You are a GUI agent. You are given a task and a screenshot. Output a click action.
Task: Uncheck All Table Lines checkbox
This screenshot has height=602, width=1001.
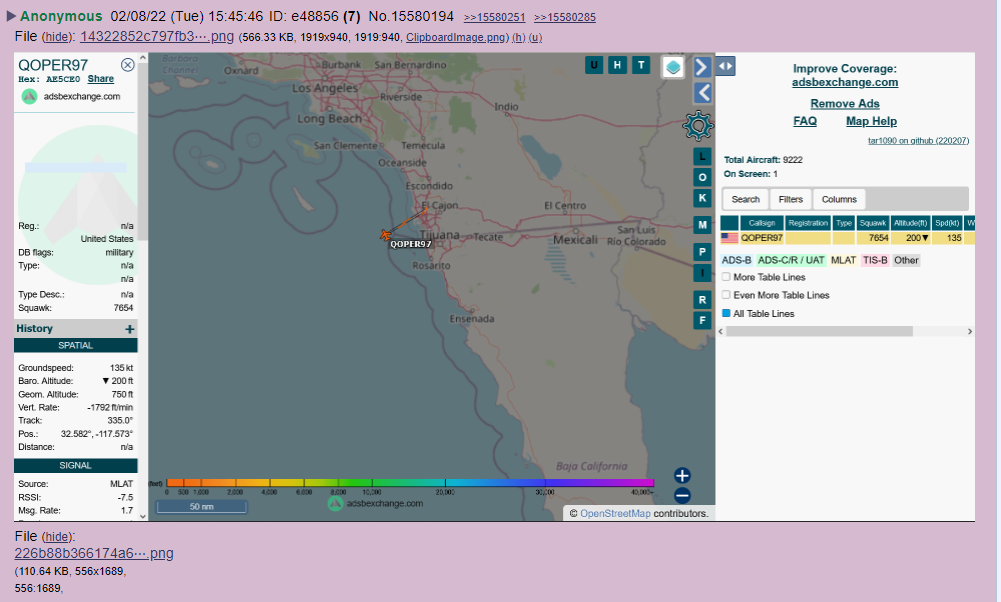[x=726, y=313]
